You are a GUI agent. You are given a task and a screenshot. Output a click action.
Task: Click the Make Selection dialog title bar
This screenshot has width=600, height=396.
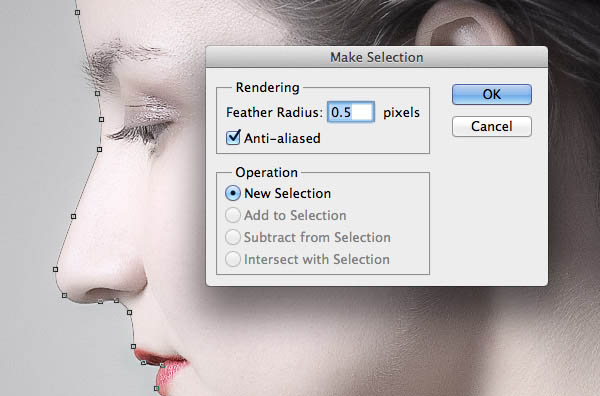click(377, 57)
